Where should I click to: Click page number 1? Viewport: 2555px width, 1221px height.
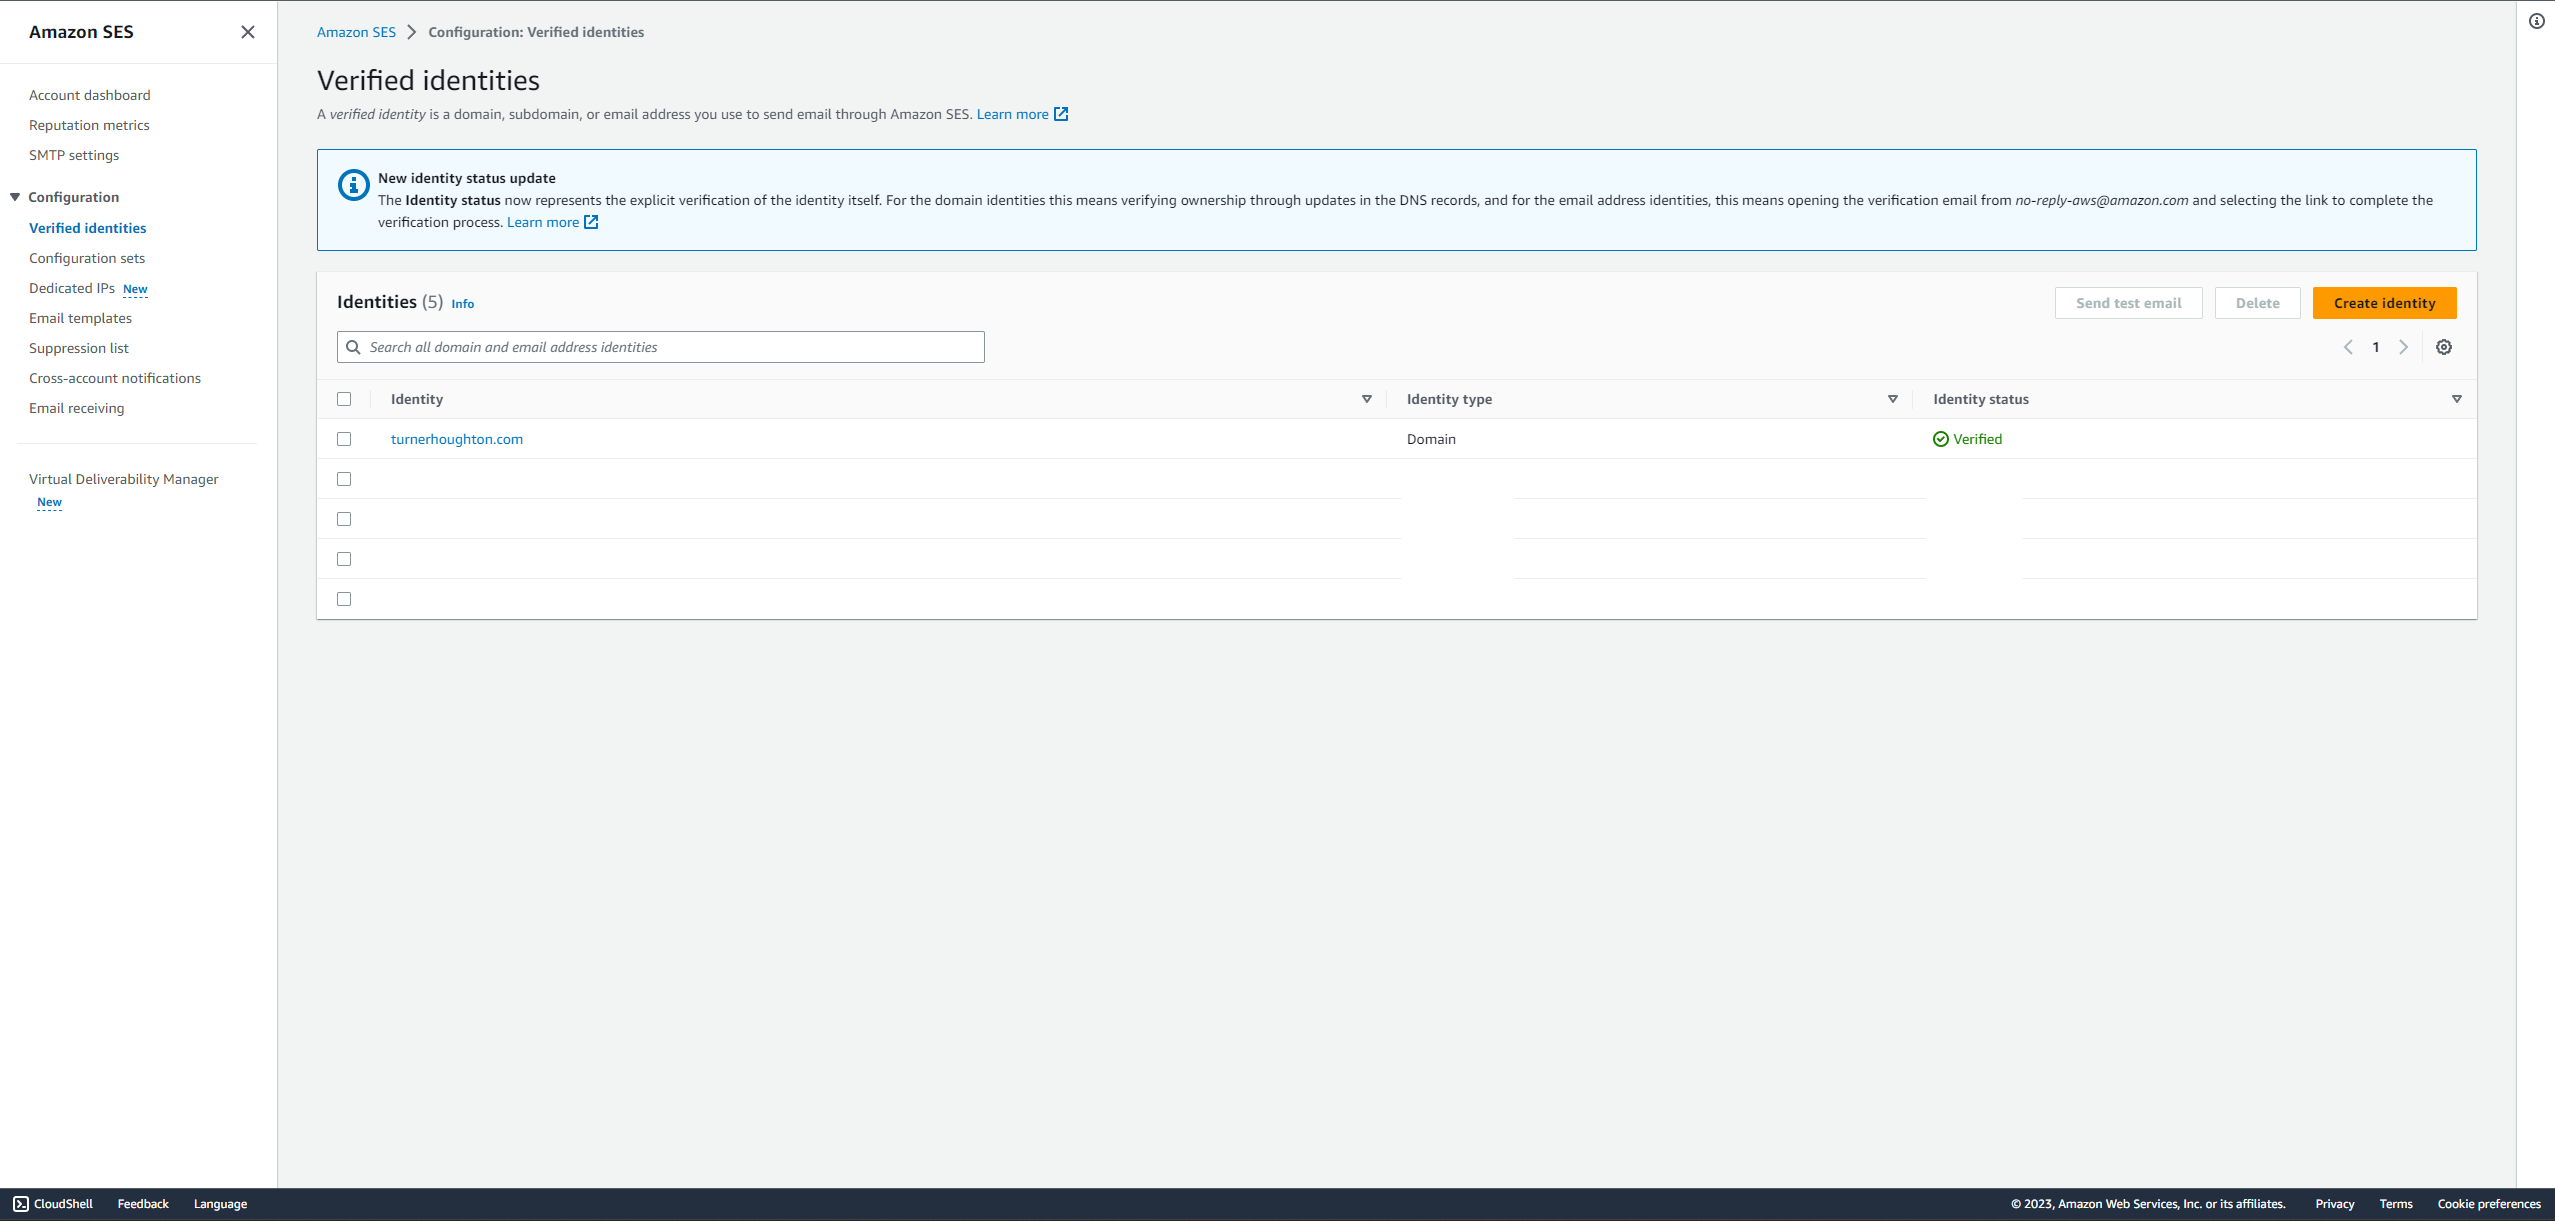point(2376,347)
